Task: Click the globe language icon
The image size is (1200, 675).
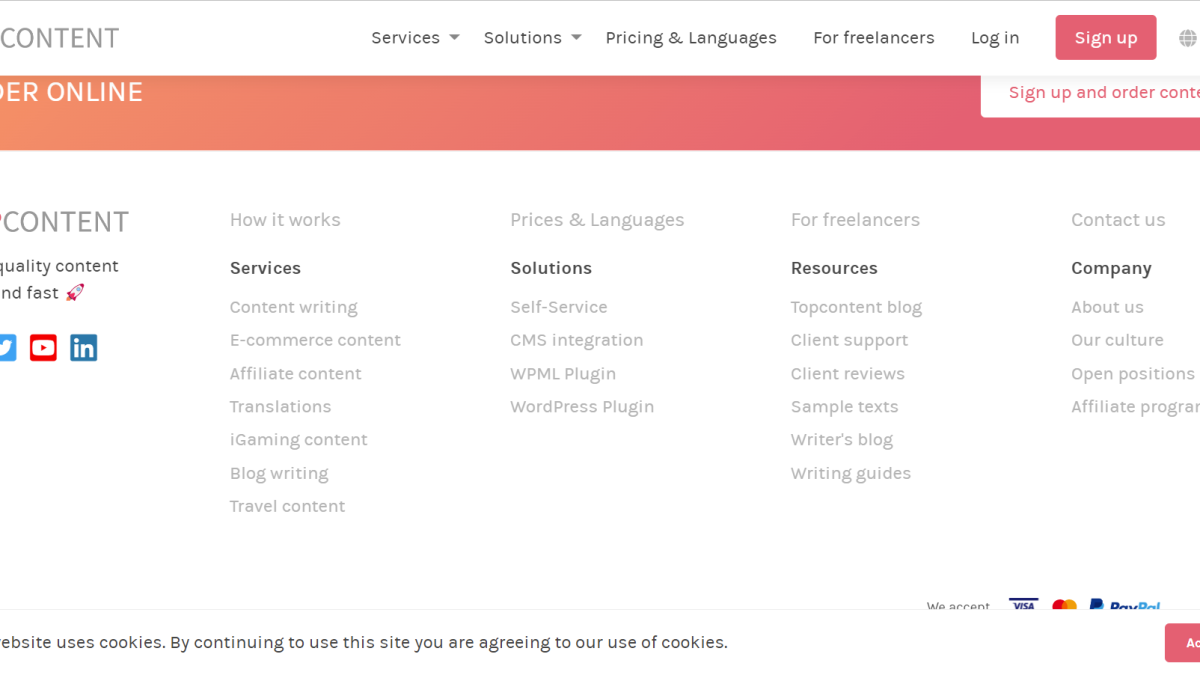Action: 1187,38
